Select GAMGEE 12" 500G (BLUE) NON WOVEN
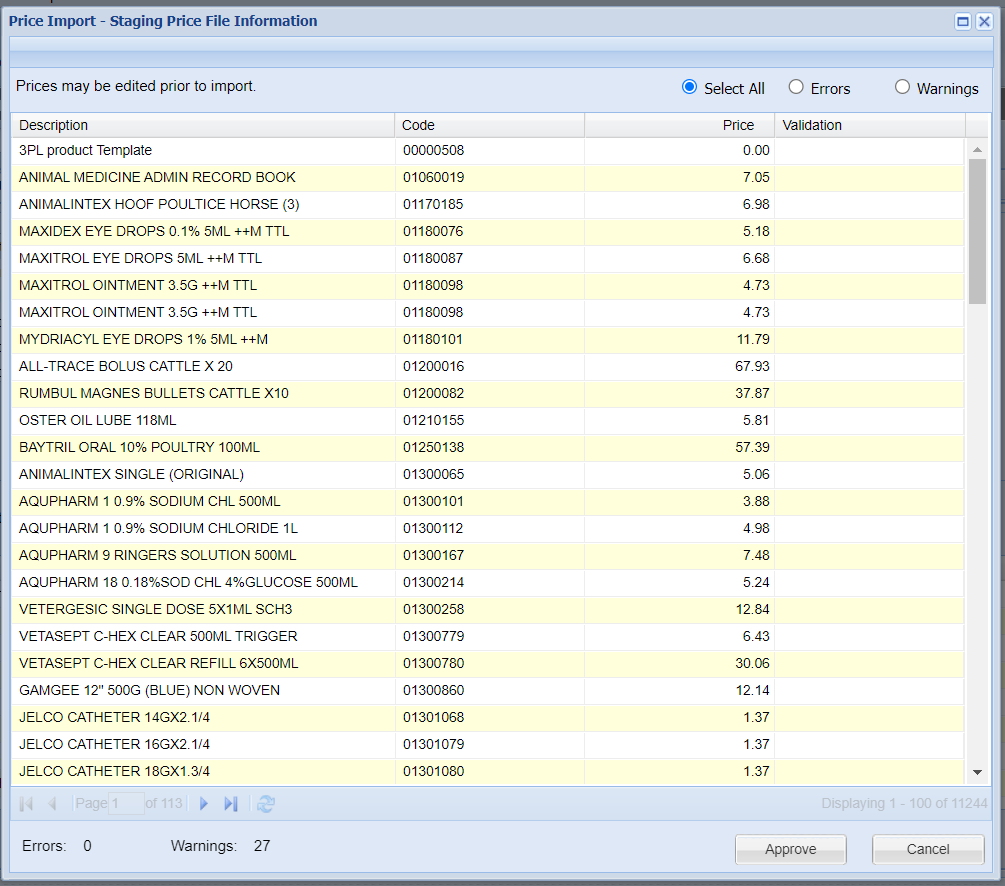The height and width of the screenshot is (886, 1005). point(487,690)
